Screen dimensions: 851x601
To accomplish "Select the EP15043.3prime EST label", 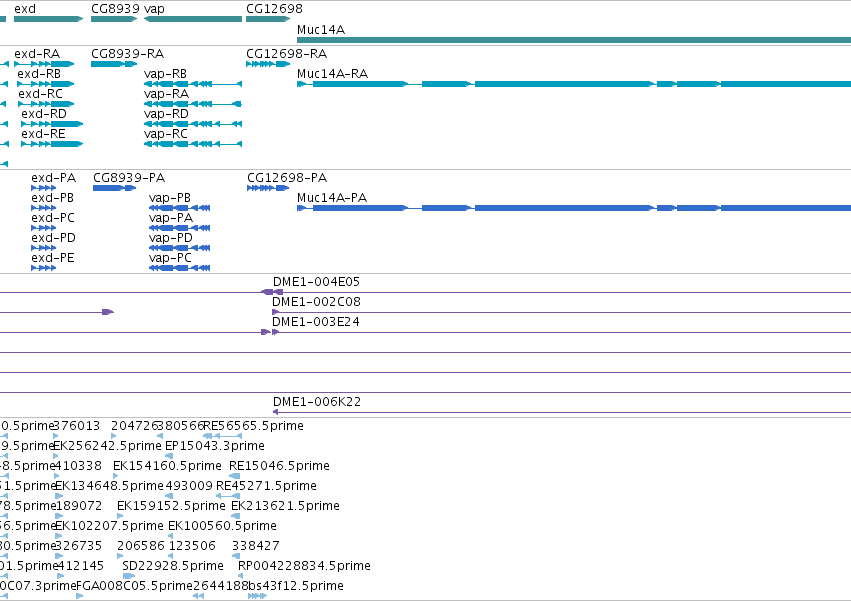I will coord(215,446).
